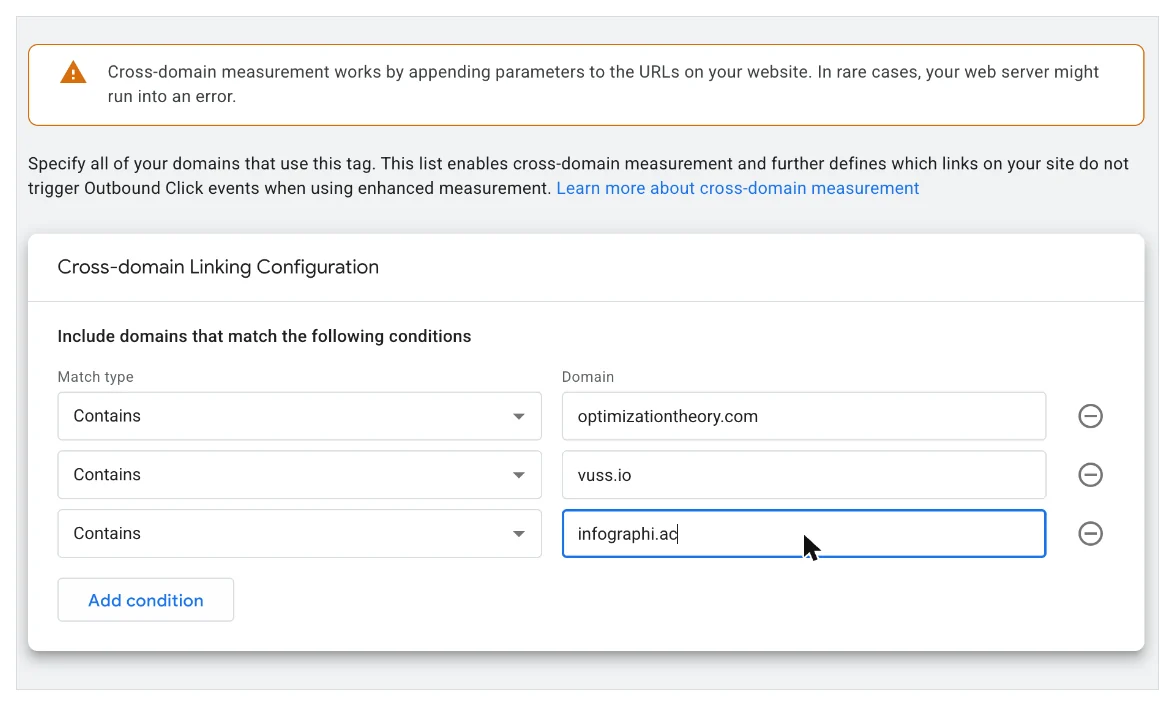Click the 'Include domains that match' heading

(264, 337)
